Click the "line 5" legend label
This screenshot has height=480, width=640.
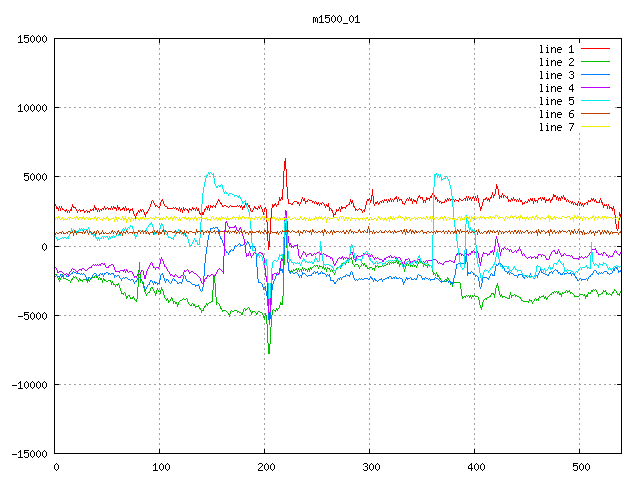556,101
